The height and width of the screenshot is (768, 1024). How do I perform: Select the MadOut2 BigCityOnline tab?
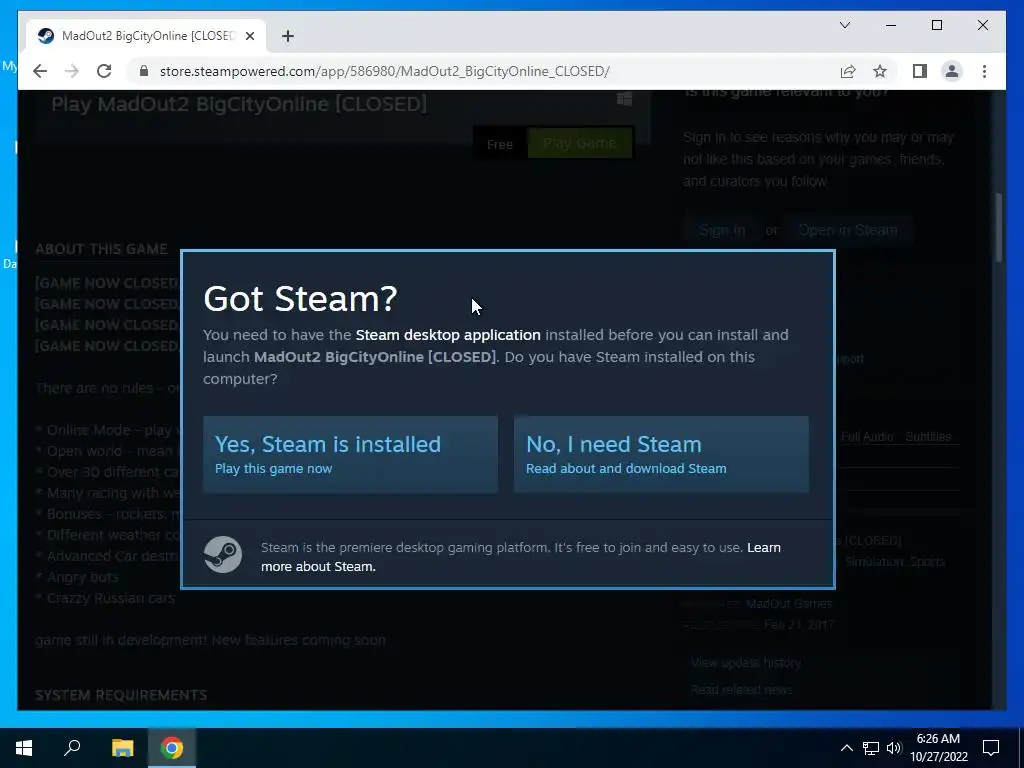(x=145, y=36)
